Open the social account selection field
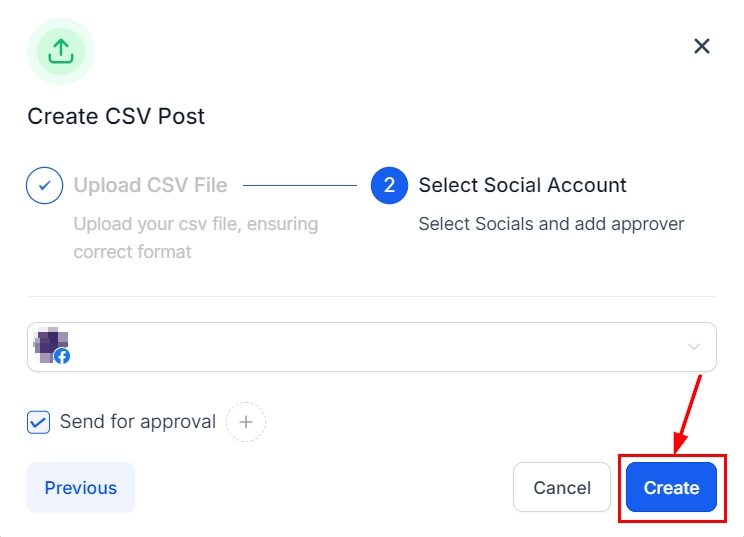Image resolution: width=744 pixels, height=537 pixels. pos(371,347)
